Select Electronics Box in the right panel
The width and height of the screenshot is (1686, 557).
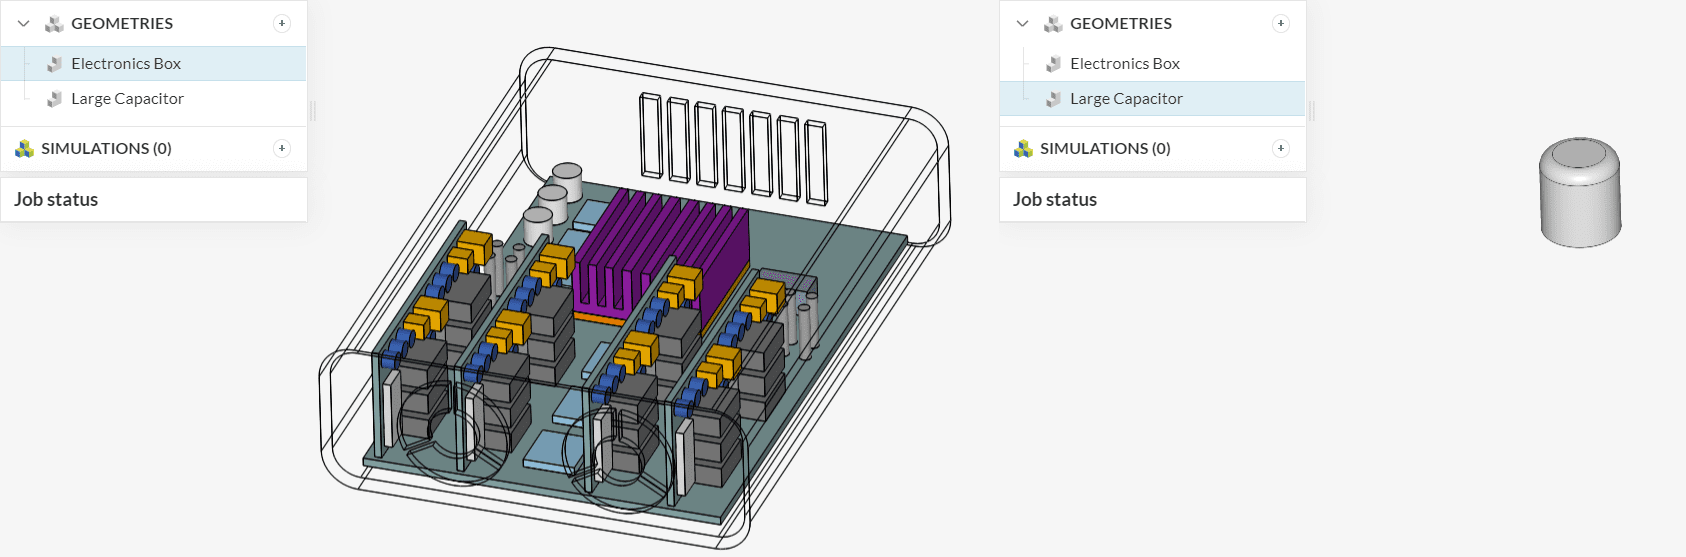point(1124,64)
